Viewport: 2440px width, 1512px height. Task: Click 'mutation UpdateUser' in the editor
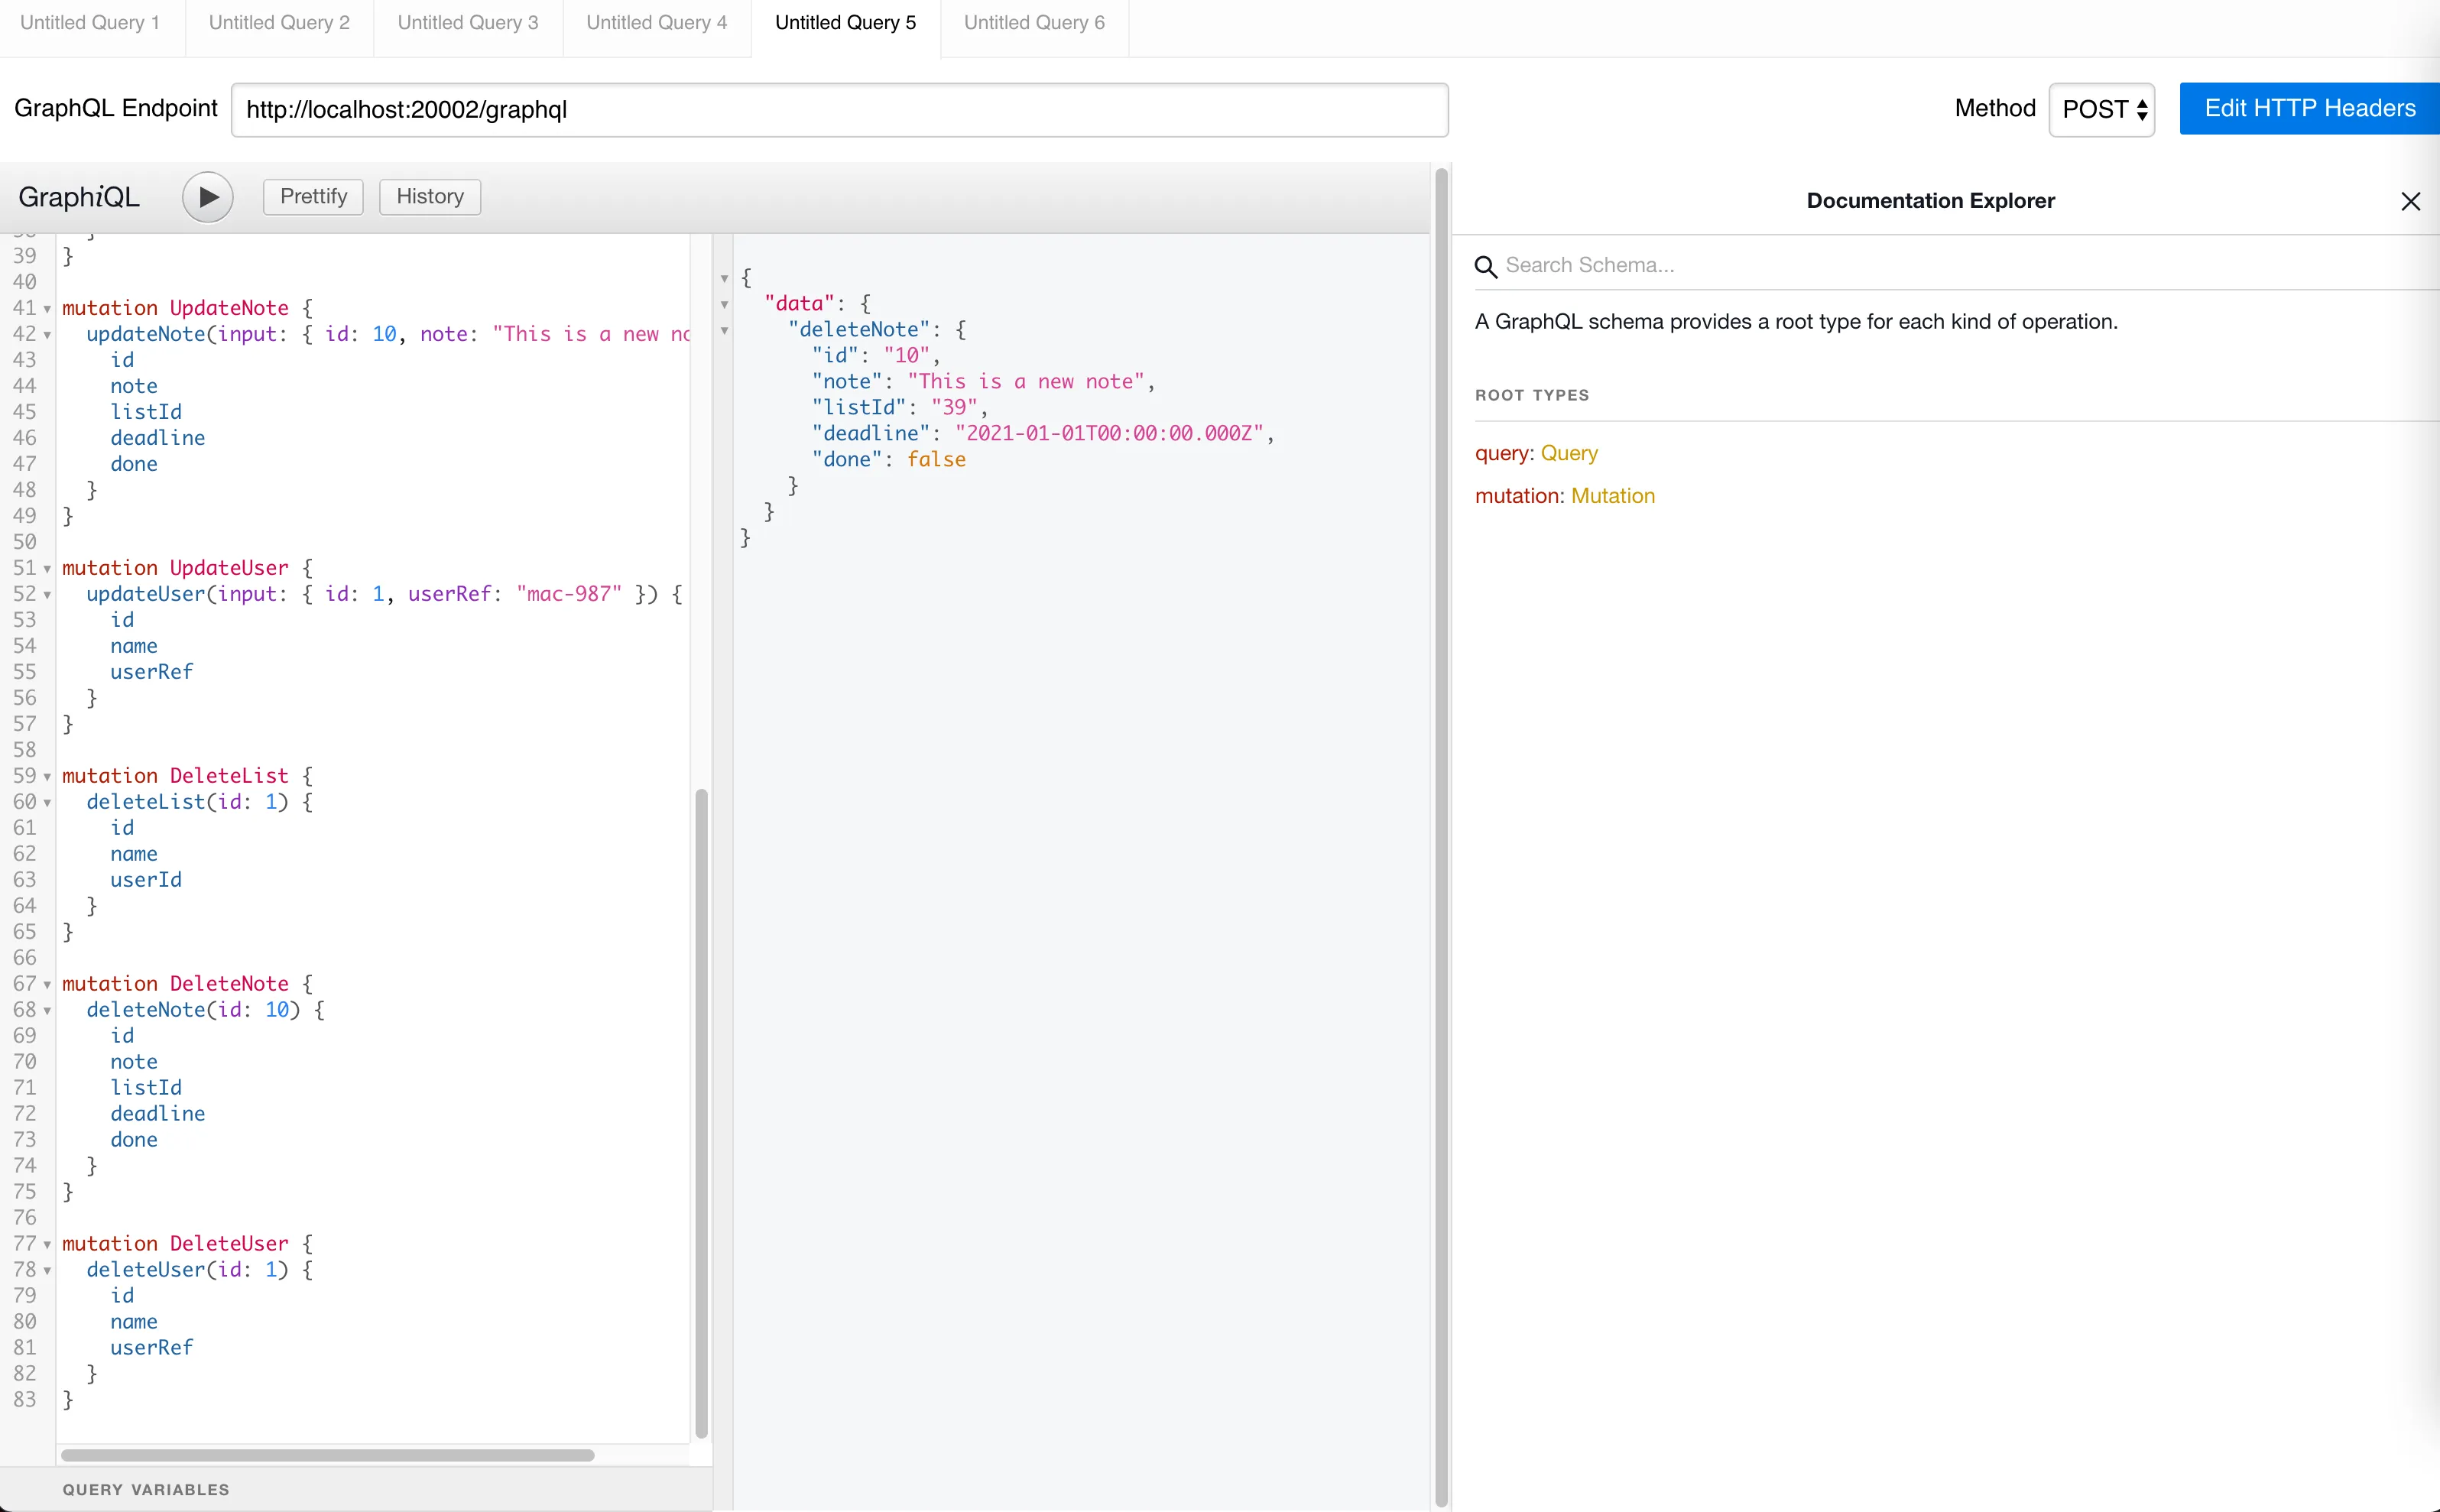click(x=175, y=568)
